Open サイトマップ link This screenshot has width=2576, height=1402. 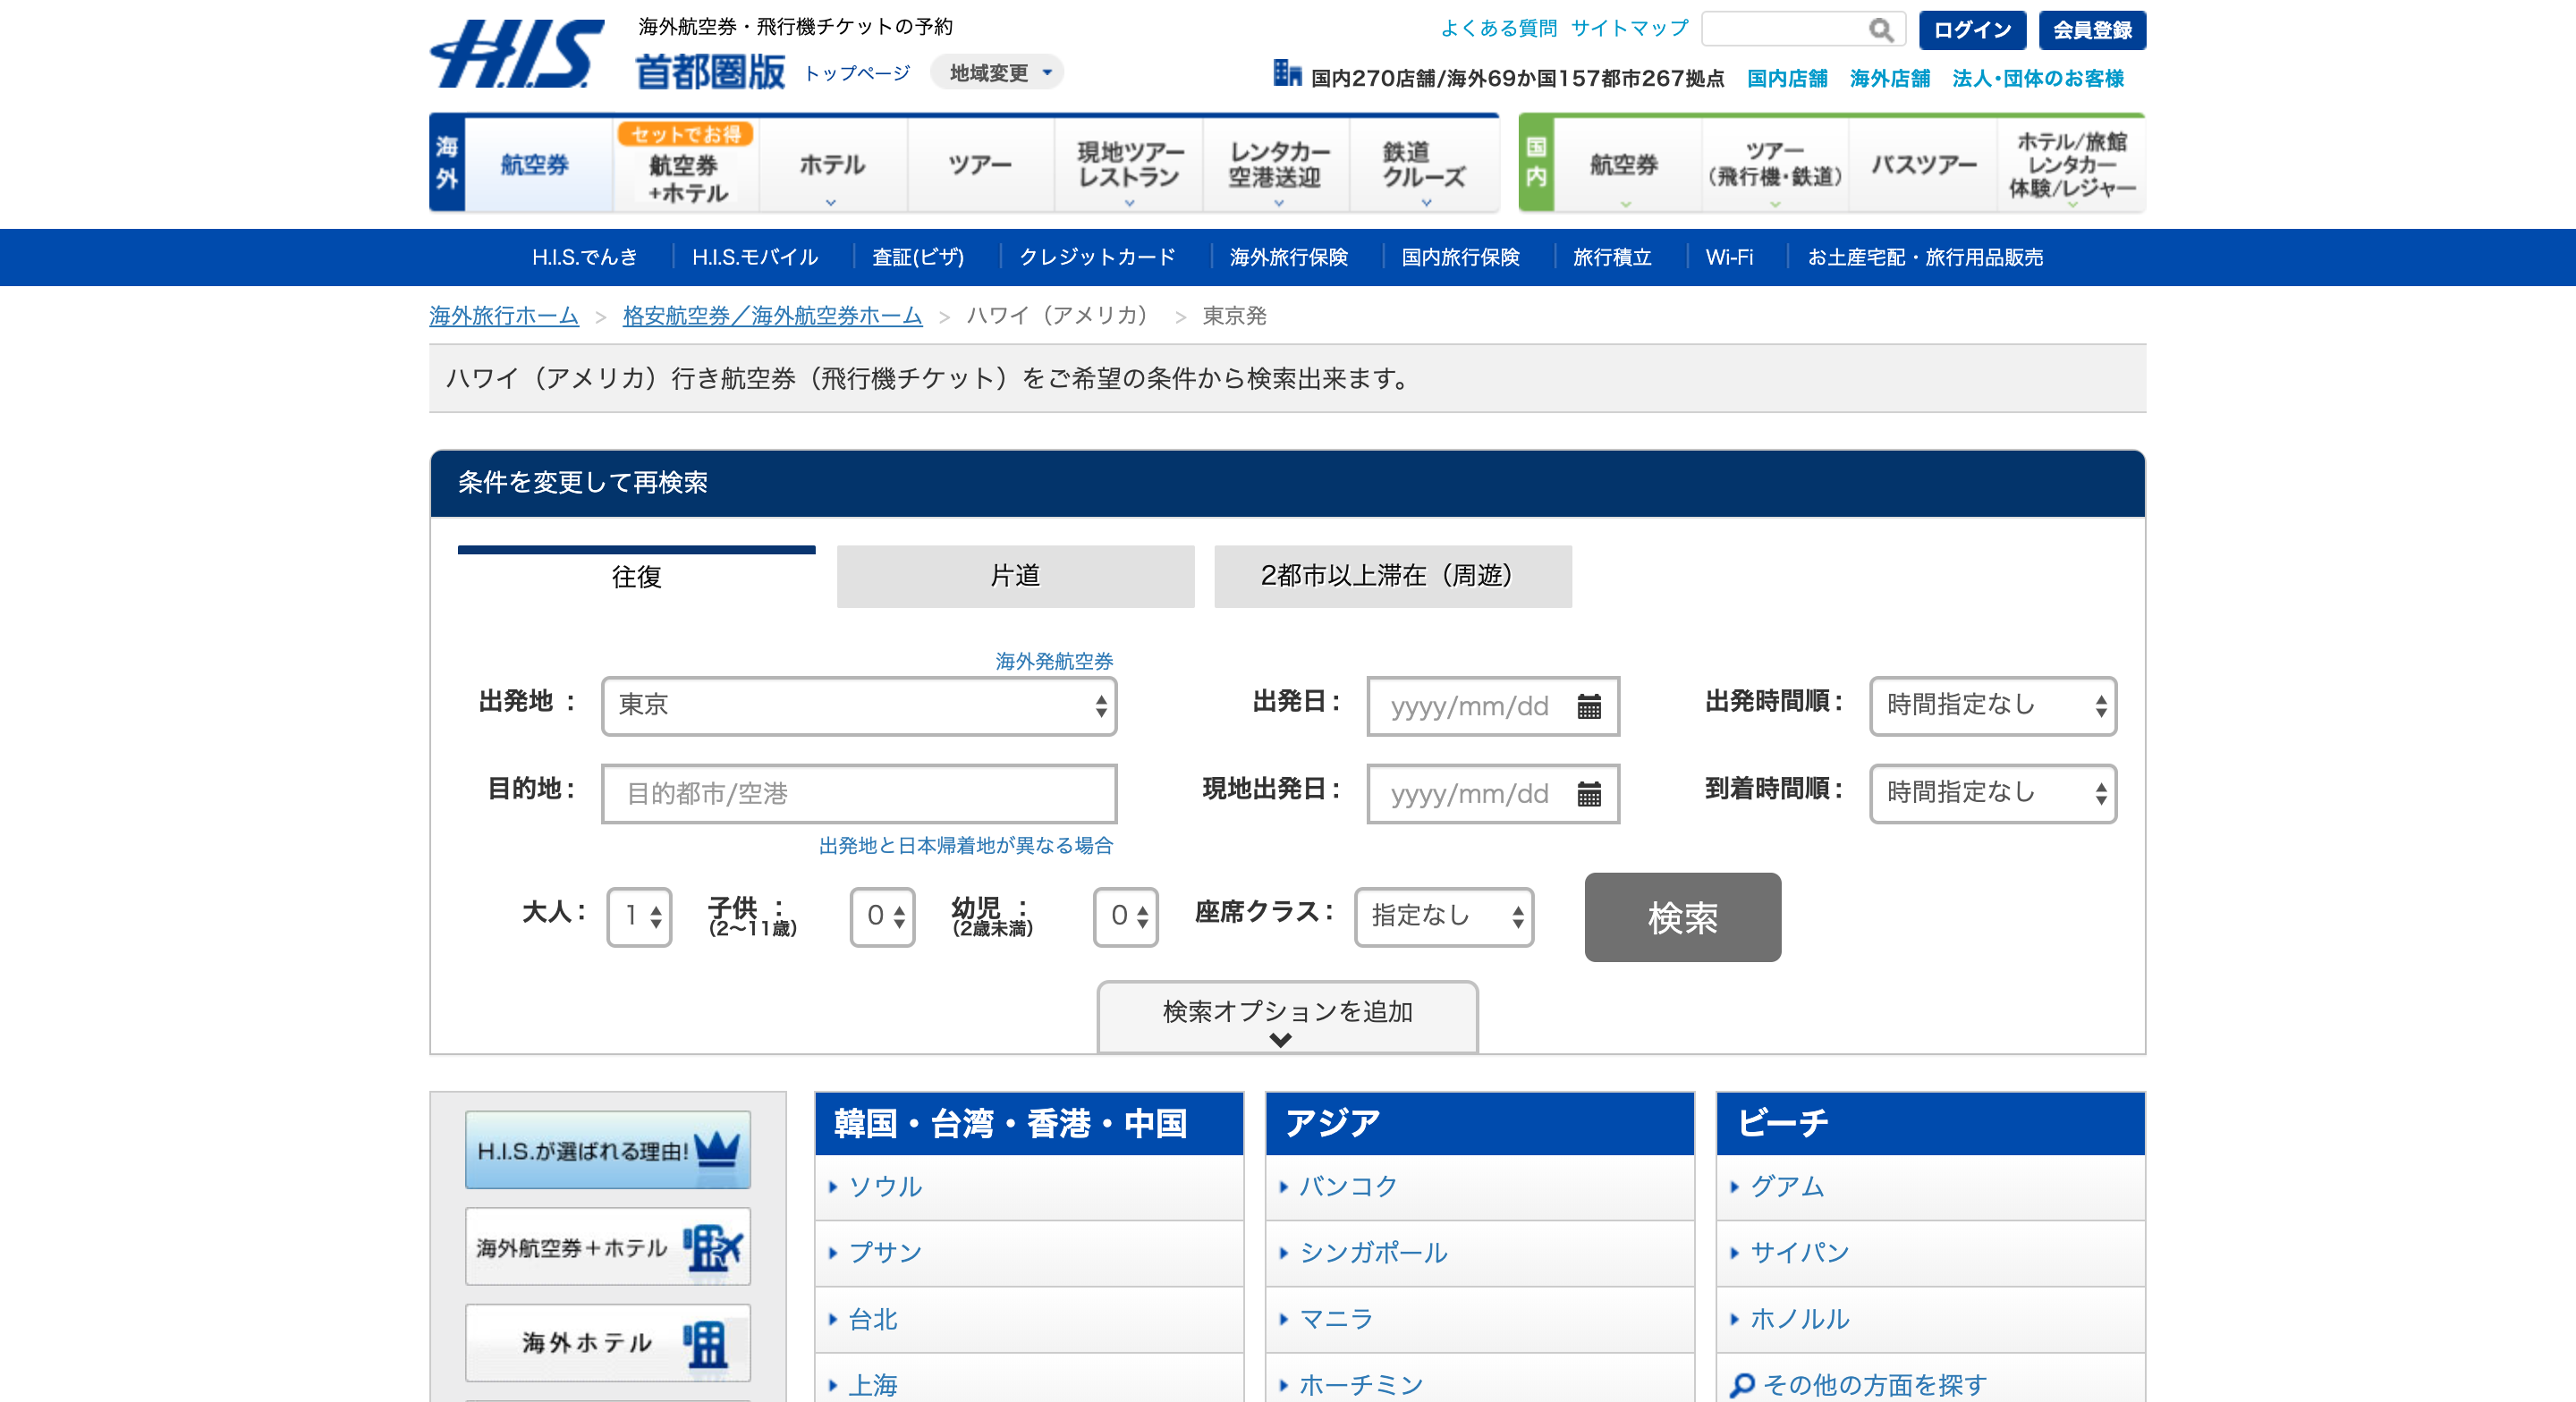[1629, 28]
